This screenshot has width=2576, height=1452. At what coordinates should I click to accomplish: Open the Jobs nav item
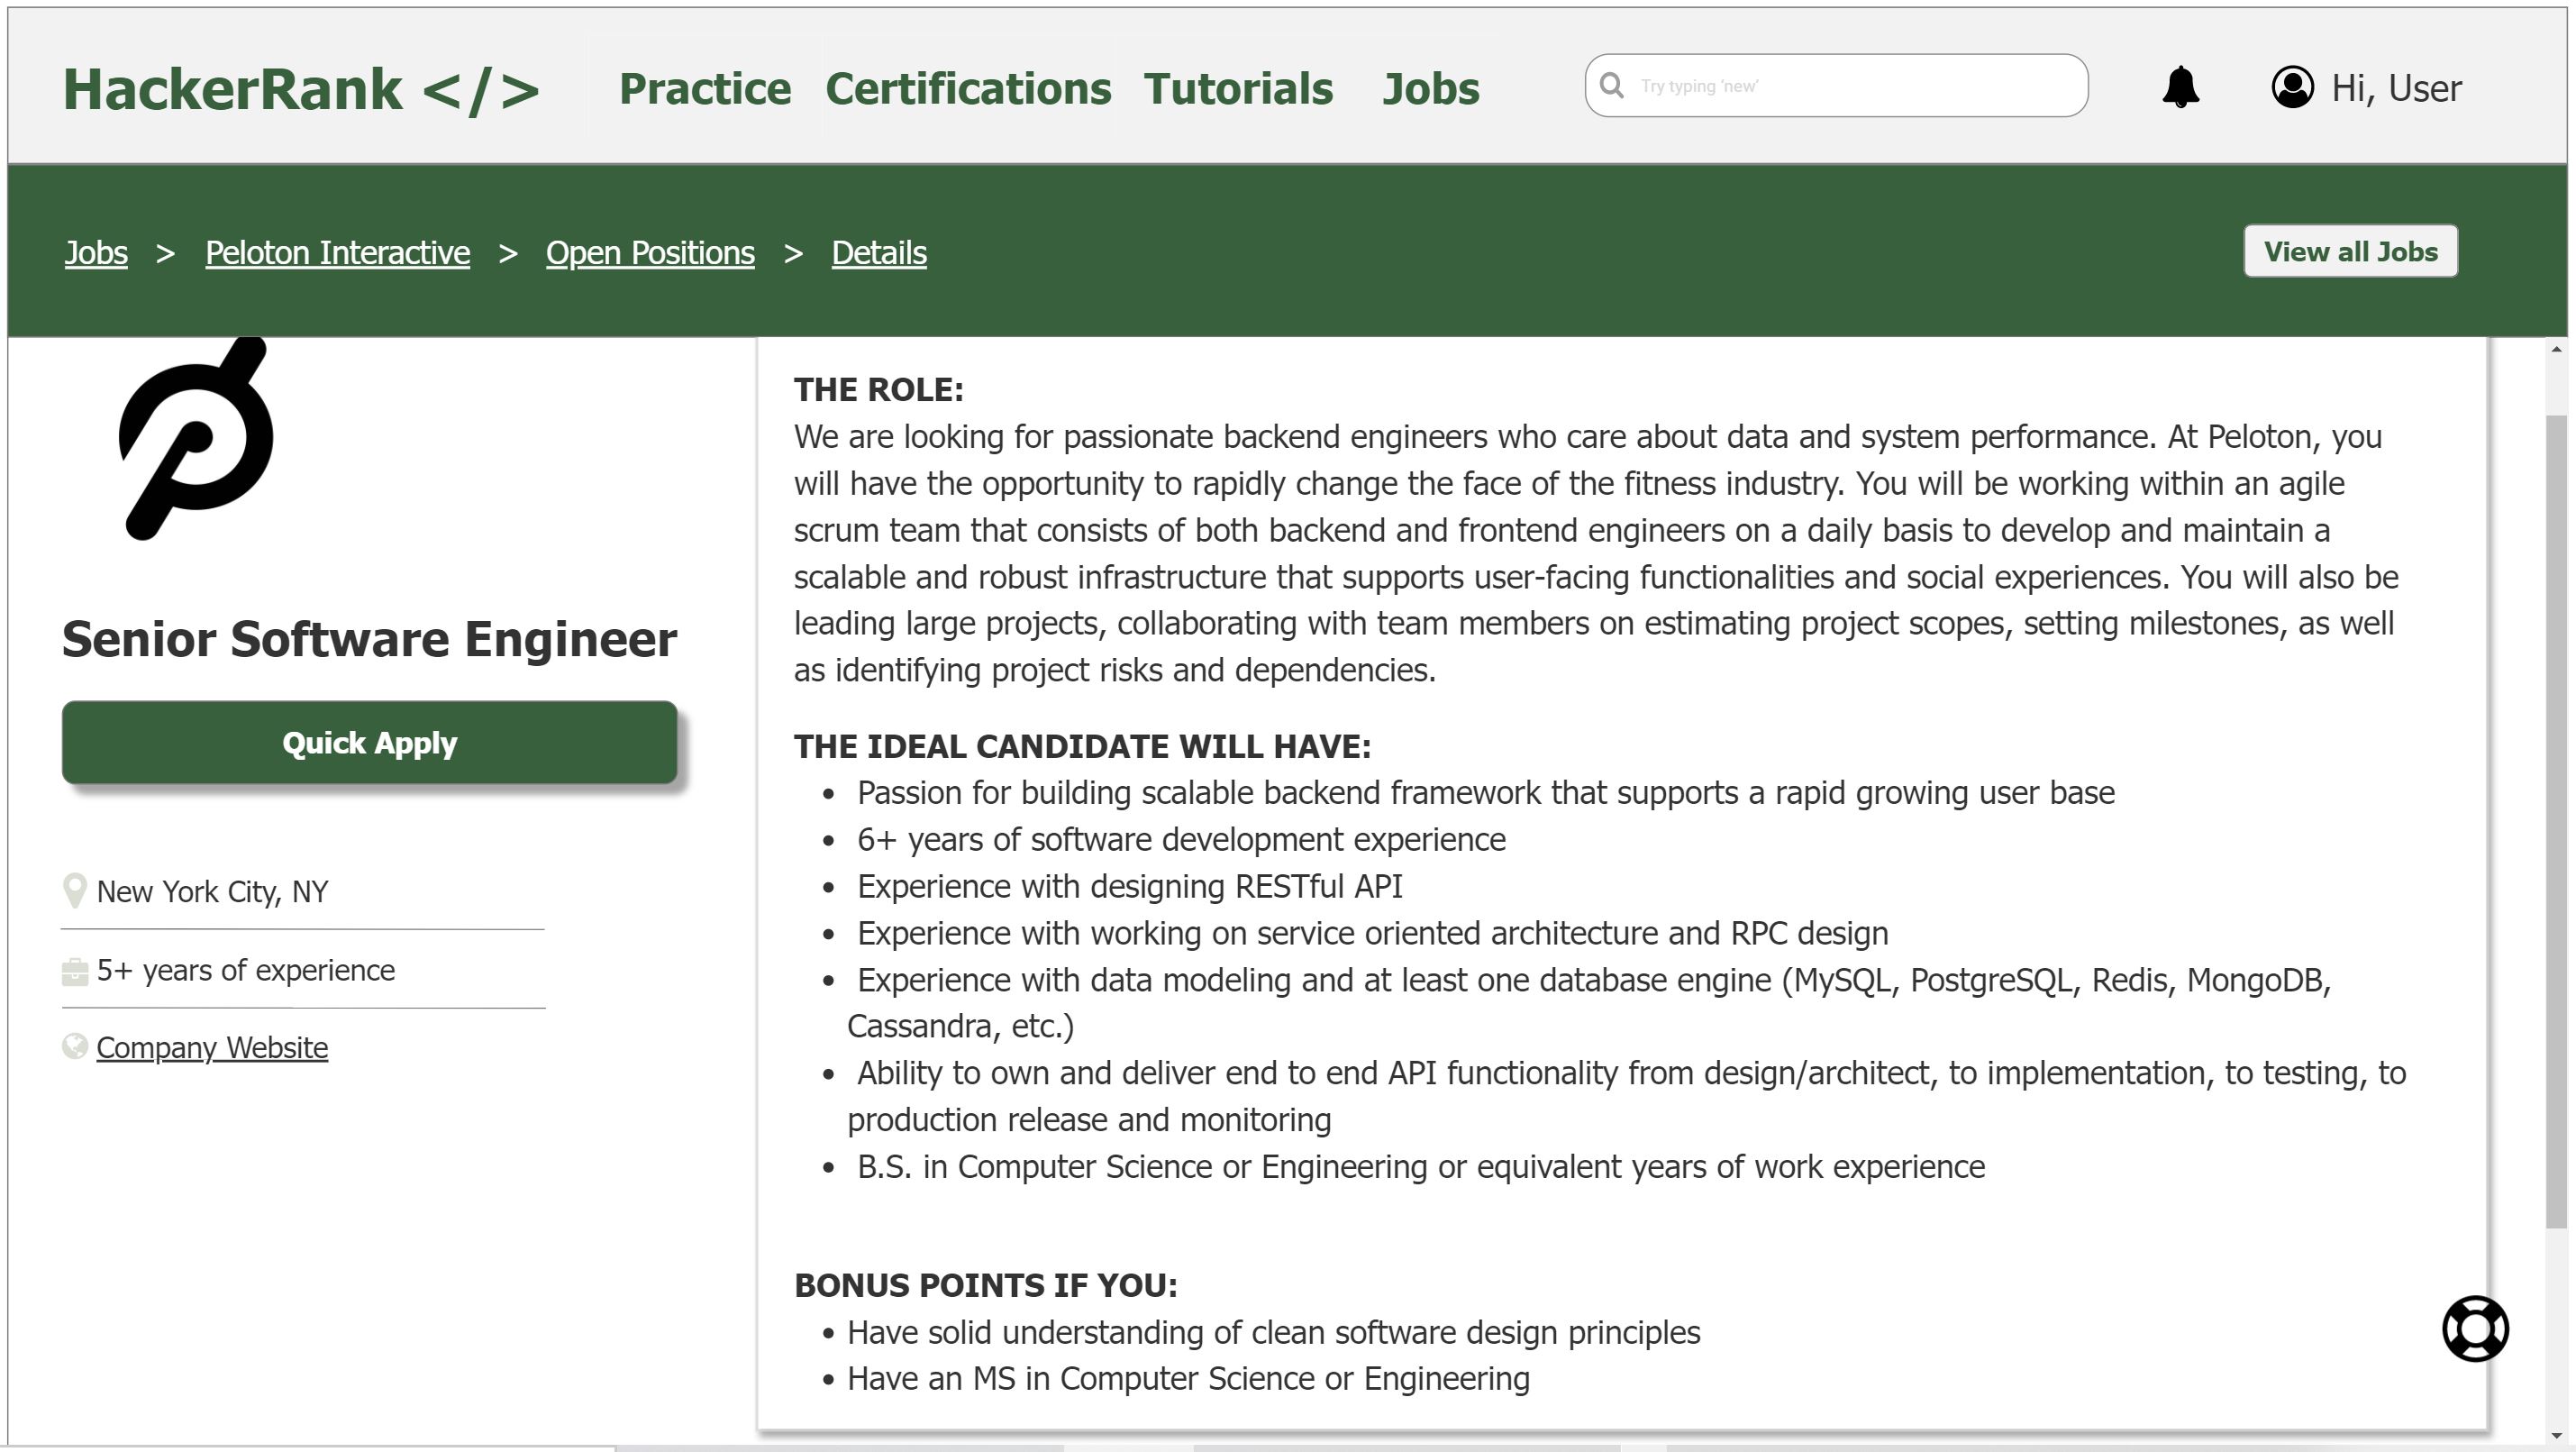coord(1430,89)
